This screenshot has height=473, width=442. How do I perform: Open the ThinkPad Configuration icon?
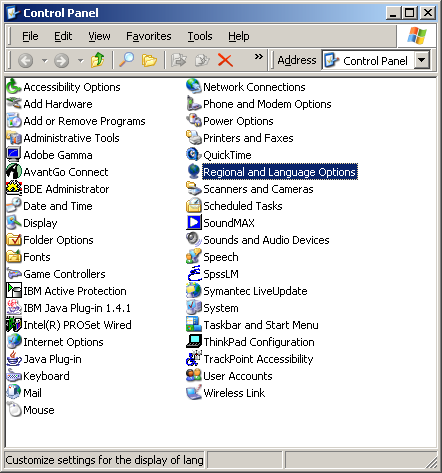tap(194, 342)
